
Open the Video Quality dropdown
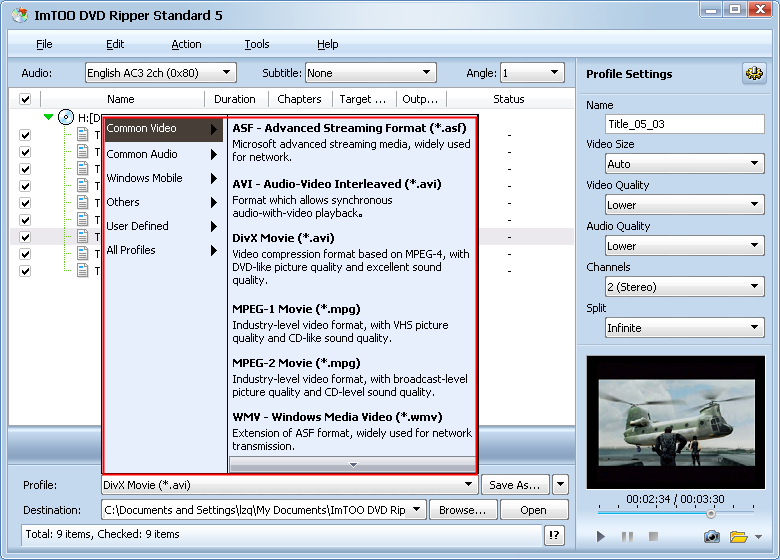pyautogui.click(x=684, y=204)
